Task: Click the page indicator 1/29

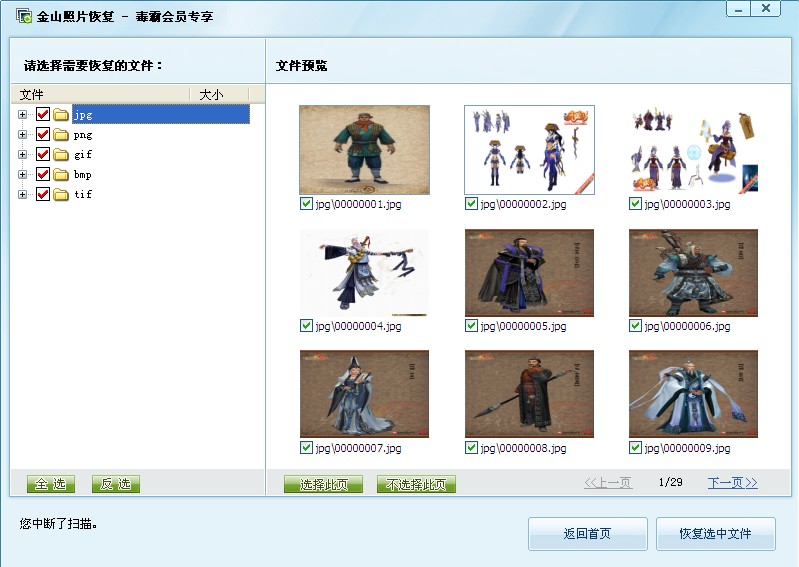Action: point(671,482)
